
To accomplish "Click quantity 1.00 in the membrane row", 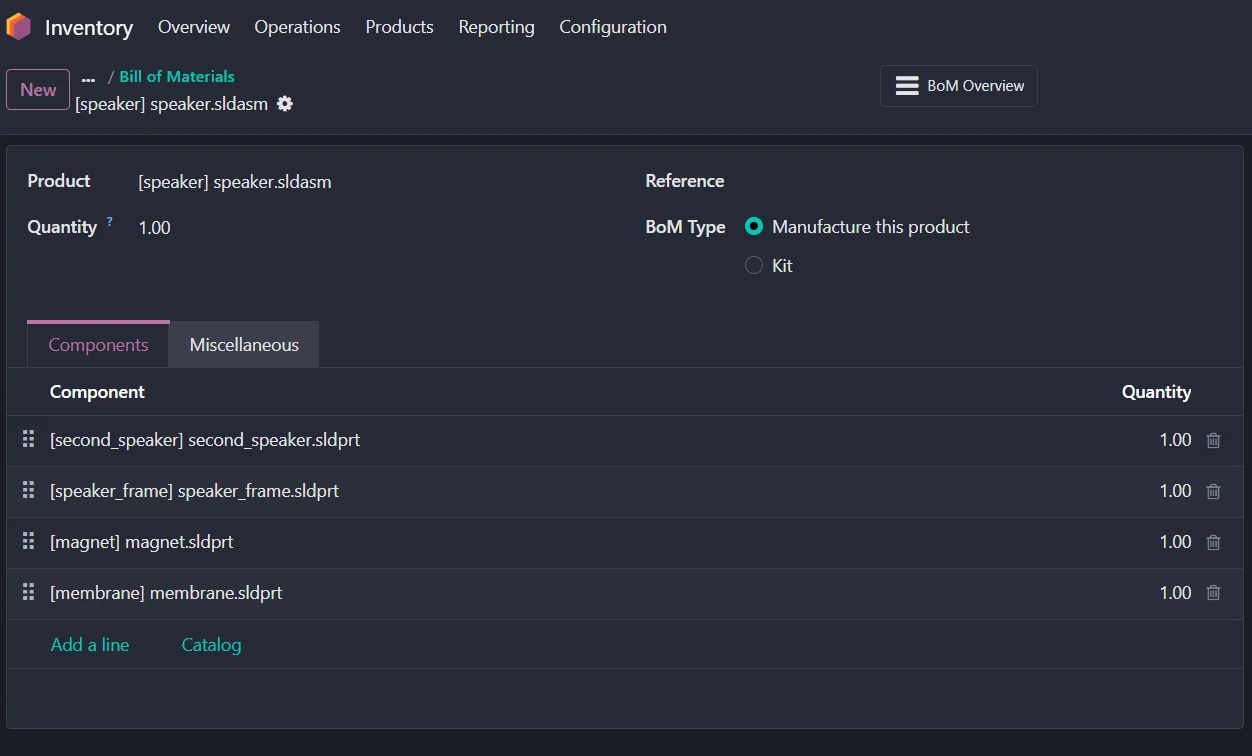I will point(1175,593).
